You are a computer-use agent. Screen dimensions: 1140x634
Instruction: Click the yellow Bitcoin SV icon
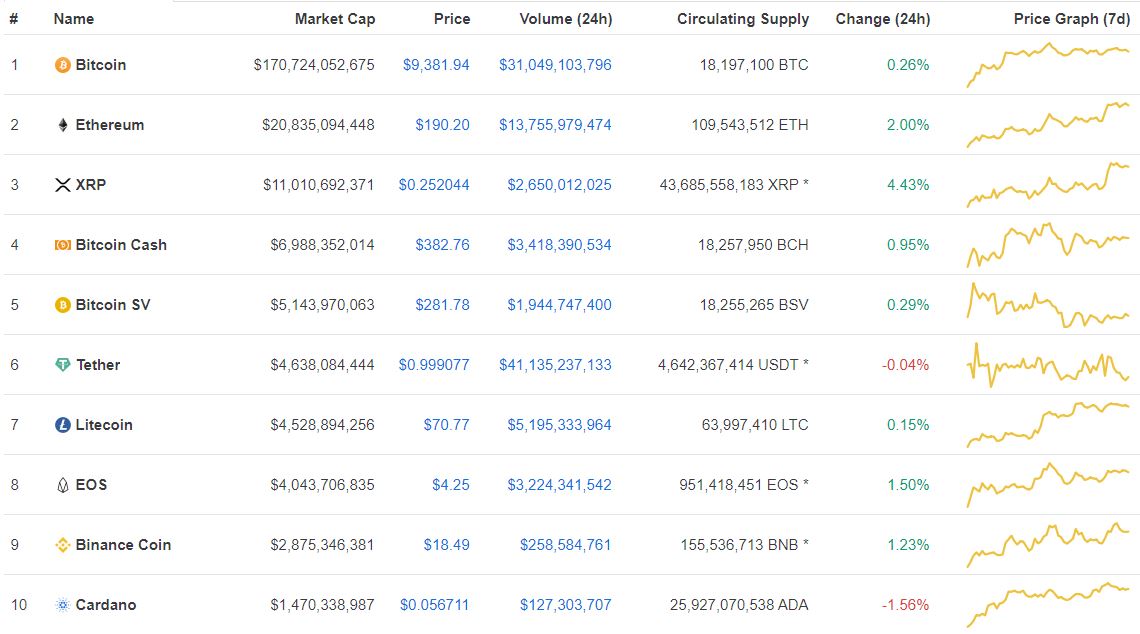click(x=63, y=305)
